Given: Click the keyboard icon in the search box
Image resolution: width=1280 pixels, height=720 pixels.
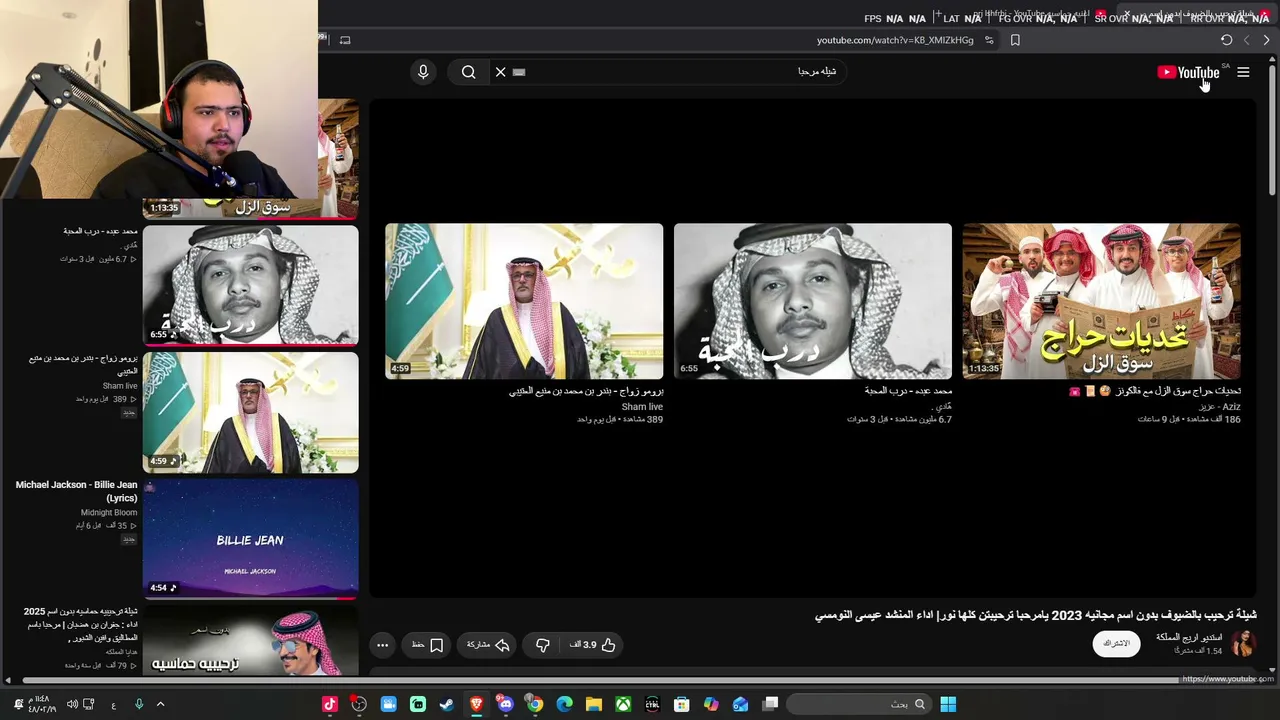Looking at the screenshot, I should click(x=519, y=72).
